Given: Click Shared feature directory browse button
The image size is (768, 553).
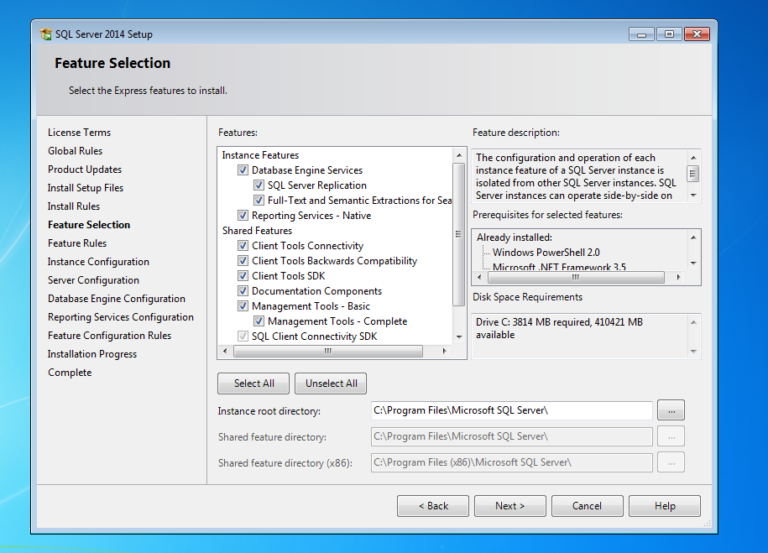Looking at the screenshot, I should [x=671, y=437].
